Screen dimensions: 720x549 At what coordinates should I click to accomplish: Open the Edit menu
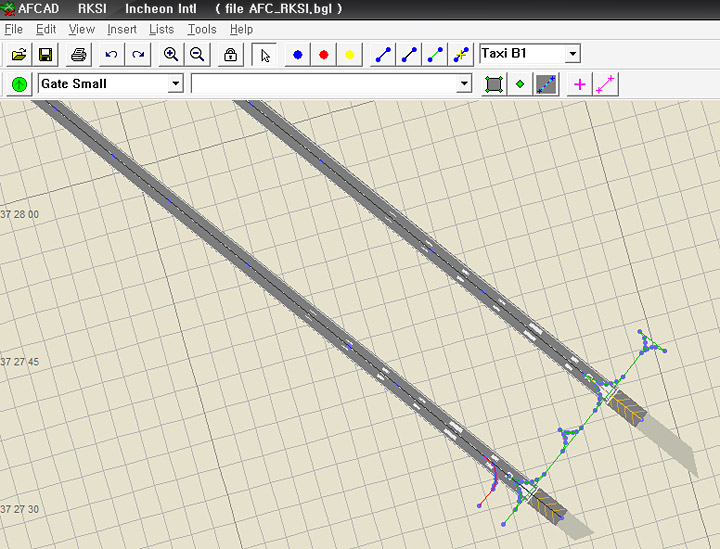46,29
